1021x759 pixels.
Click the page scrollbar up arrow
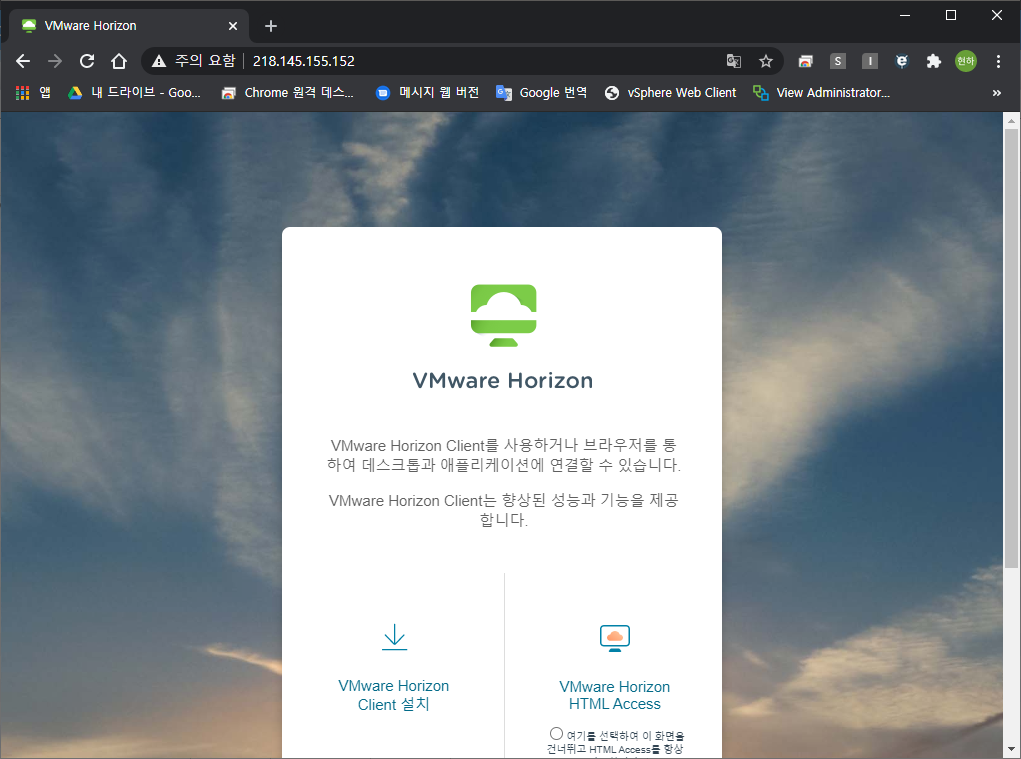click(1011, 120)
